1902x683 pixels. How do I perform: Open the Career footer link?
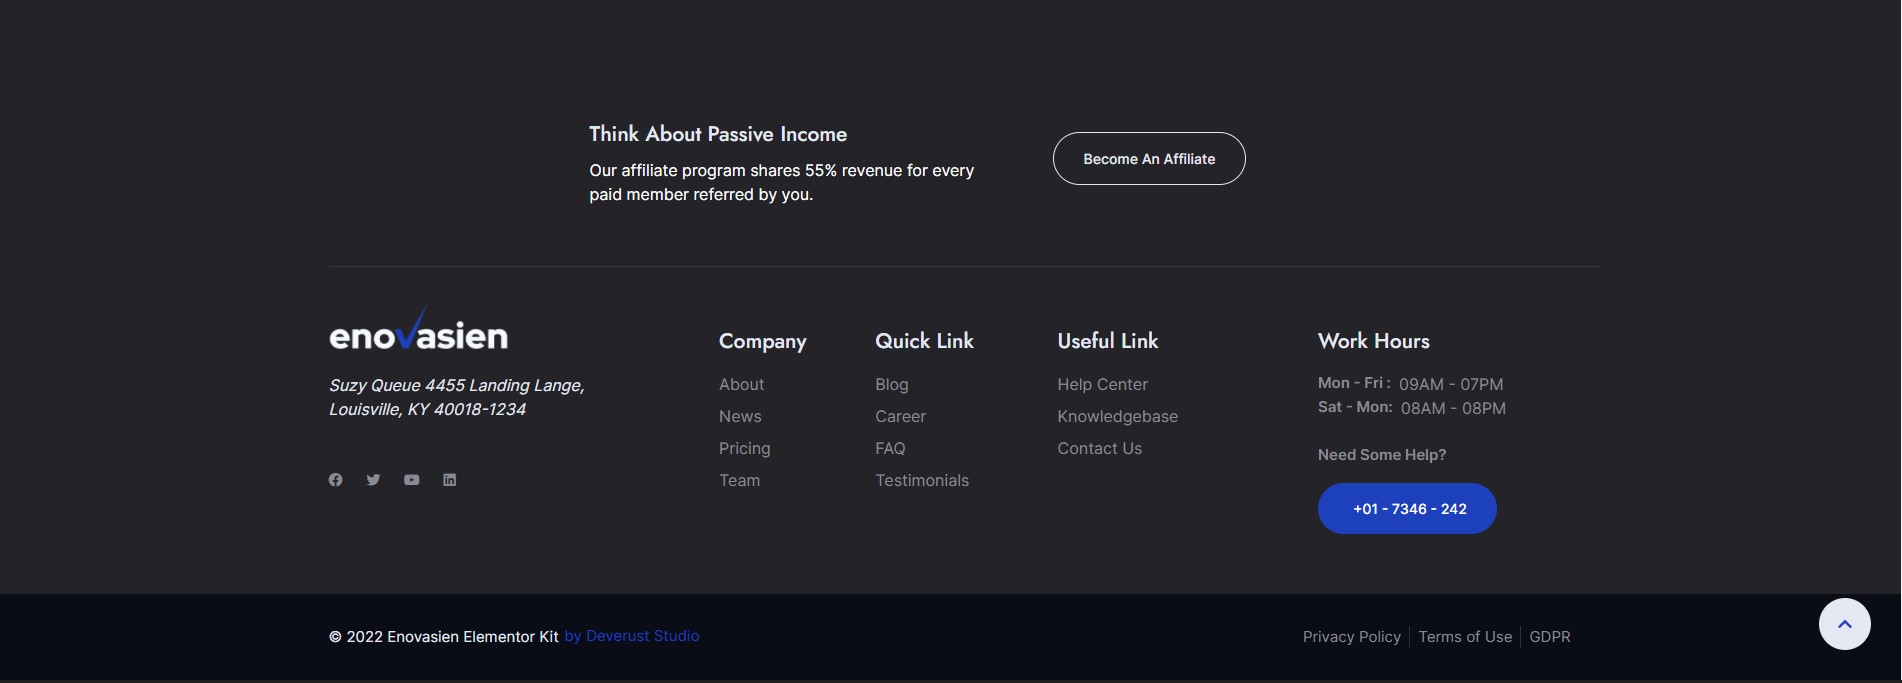point(900,416)
